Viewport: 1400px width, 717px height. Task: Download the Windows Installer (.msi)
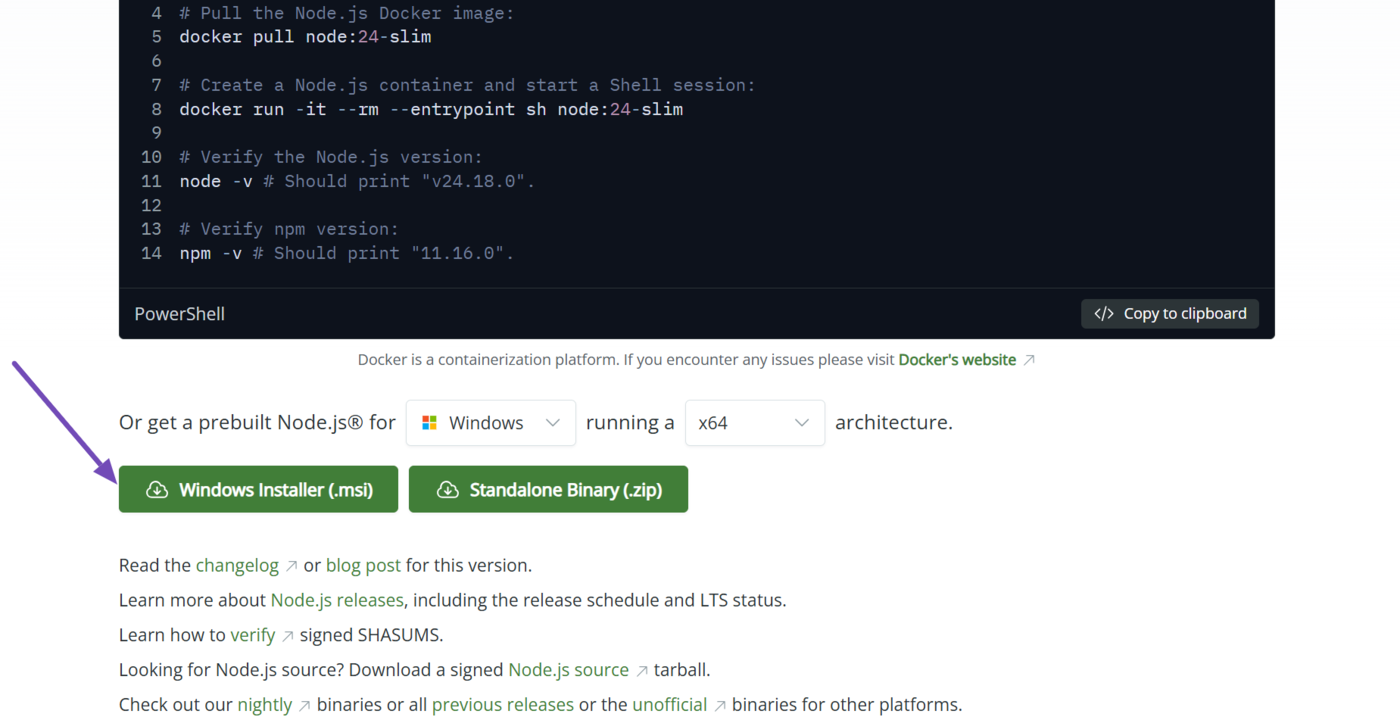[258, 489]
